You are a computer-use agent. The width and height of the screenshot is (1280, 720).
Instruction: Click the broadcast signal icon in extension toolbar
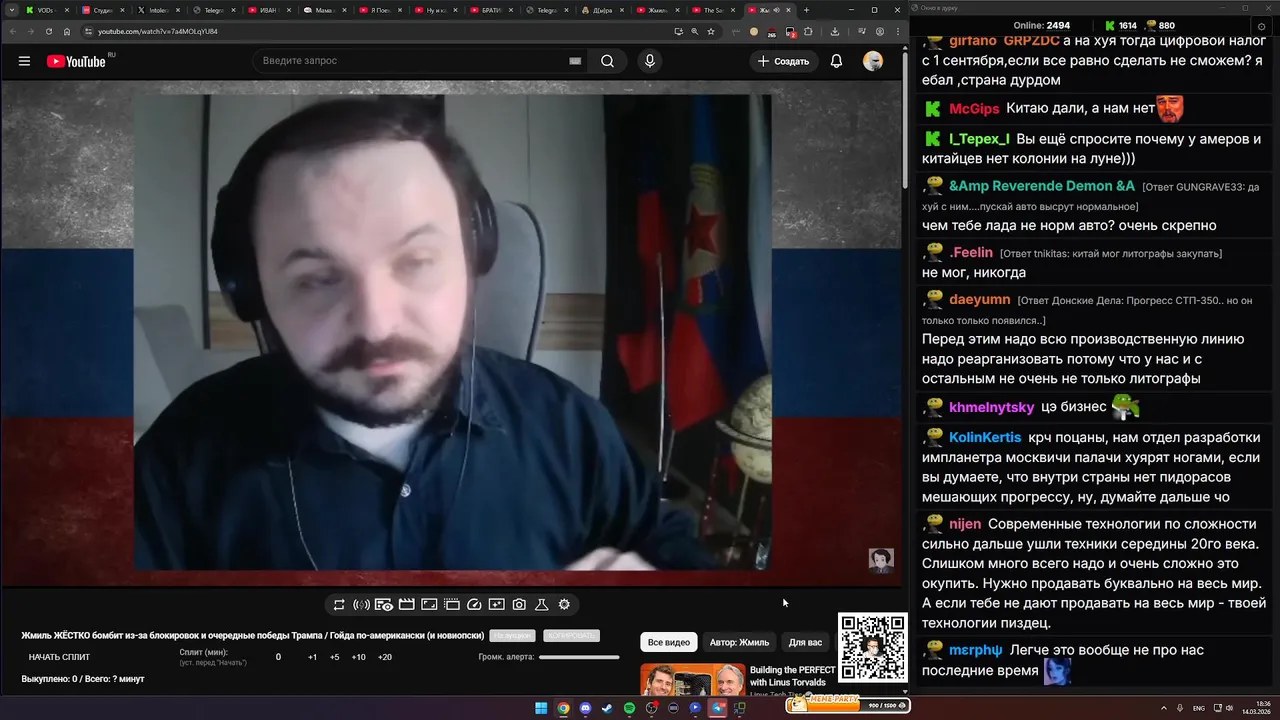point(361,604)
